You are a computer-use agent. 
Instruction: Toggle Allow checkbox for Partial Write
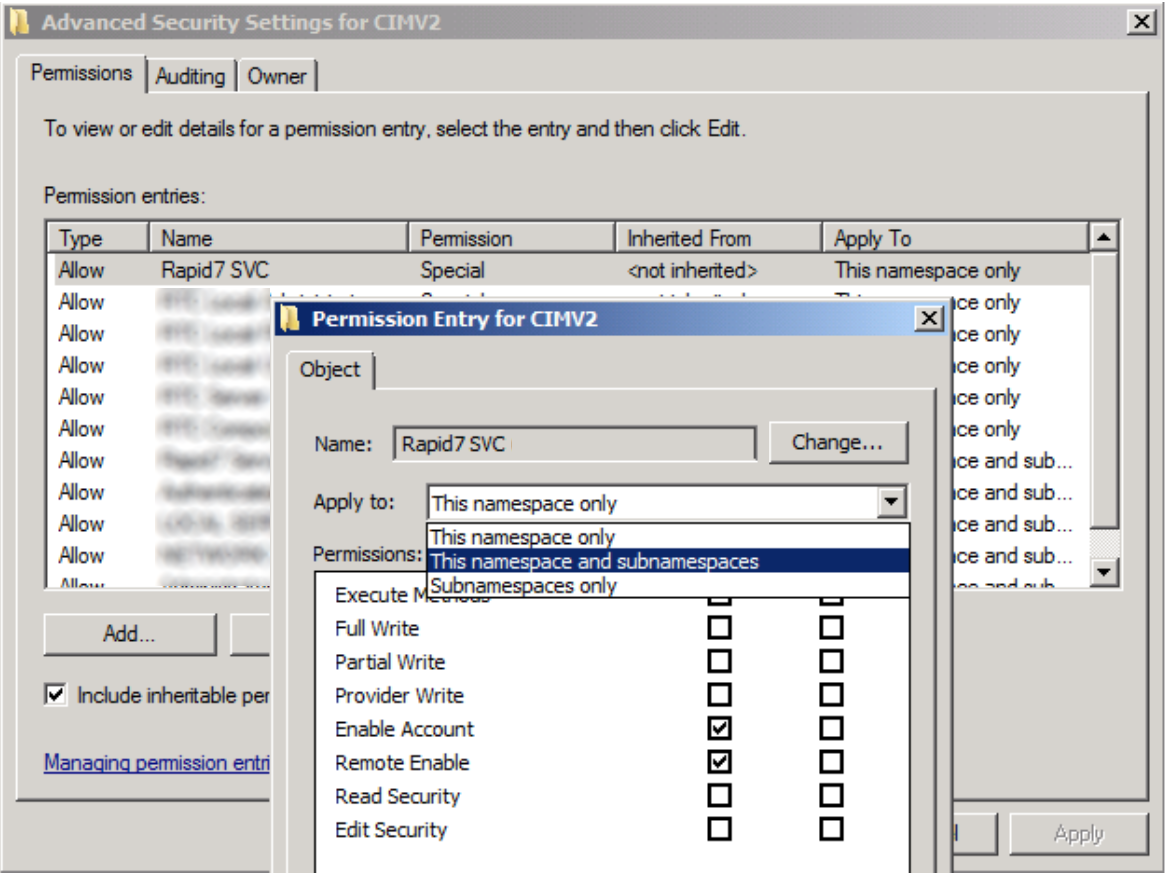719,661
